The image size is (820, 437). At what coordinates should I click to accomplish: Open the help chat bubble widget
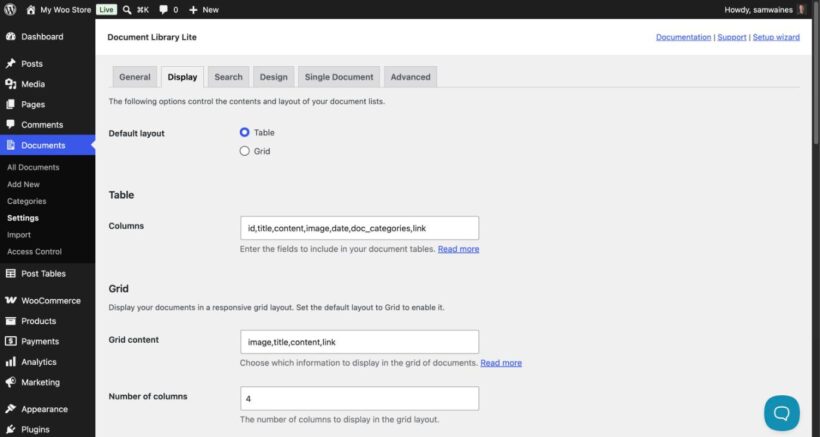click(x=781, y=413)
